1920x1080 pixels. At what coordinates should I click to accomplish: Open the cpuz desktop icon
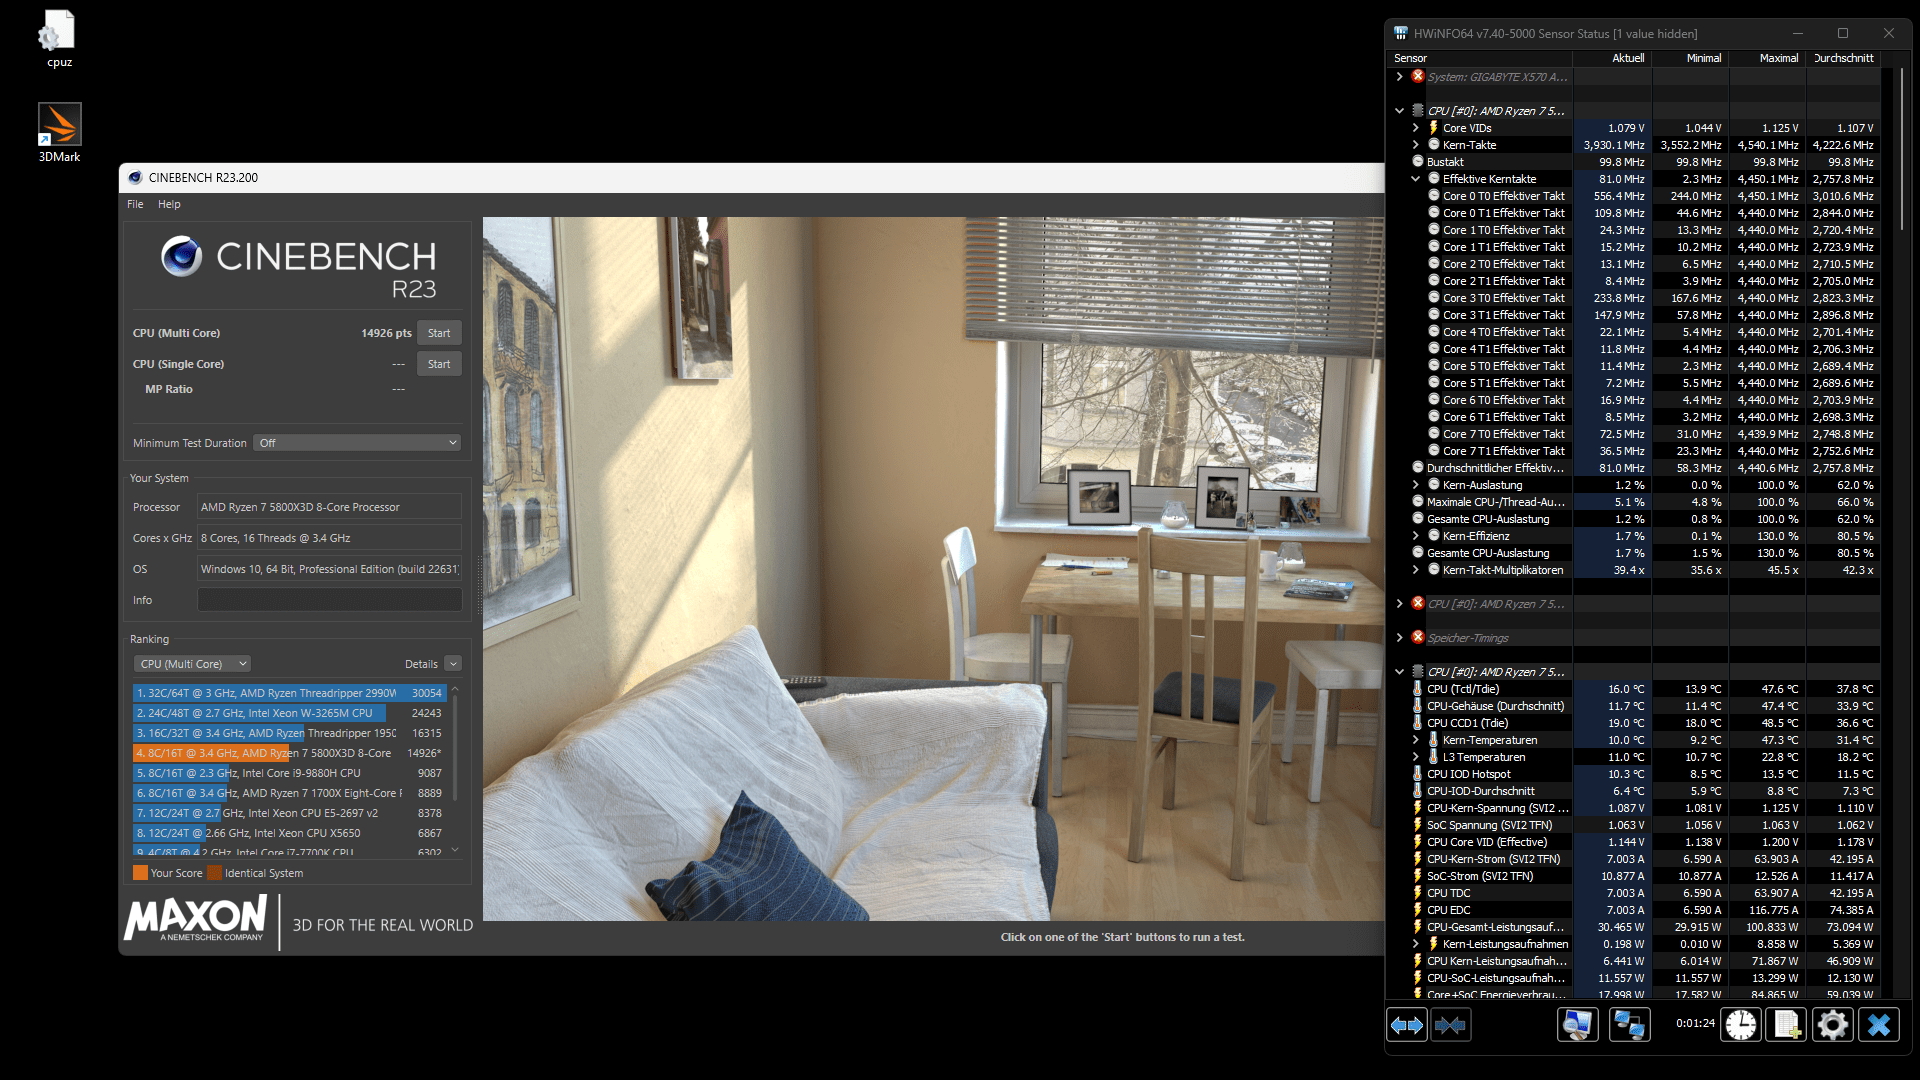[x=59, y=39]
